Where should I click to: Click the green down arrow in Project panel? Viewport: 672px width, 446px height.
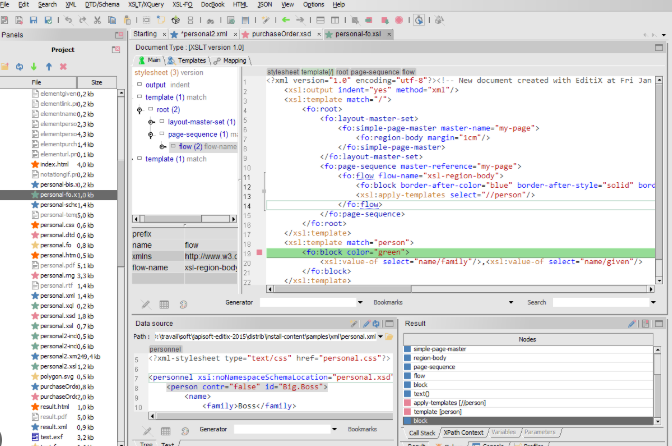(34, 66)
